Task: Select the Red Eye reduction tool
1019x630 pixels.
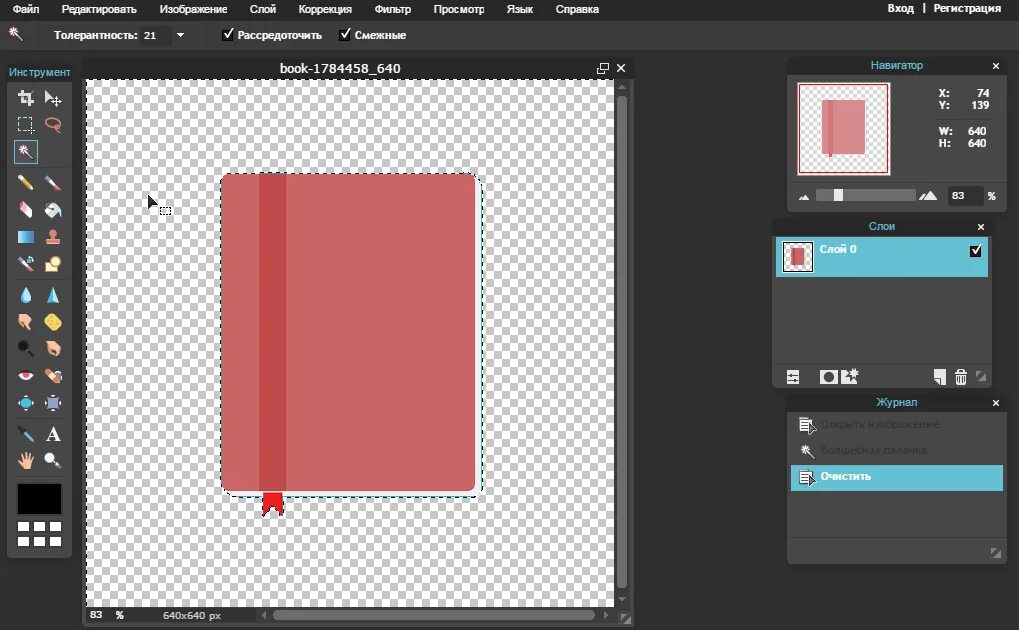Action: [x=25, y=376]
